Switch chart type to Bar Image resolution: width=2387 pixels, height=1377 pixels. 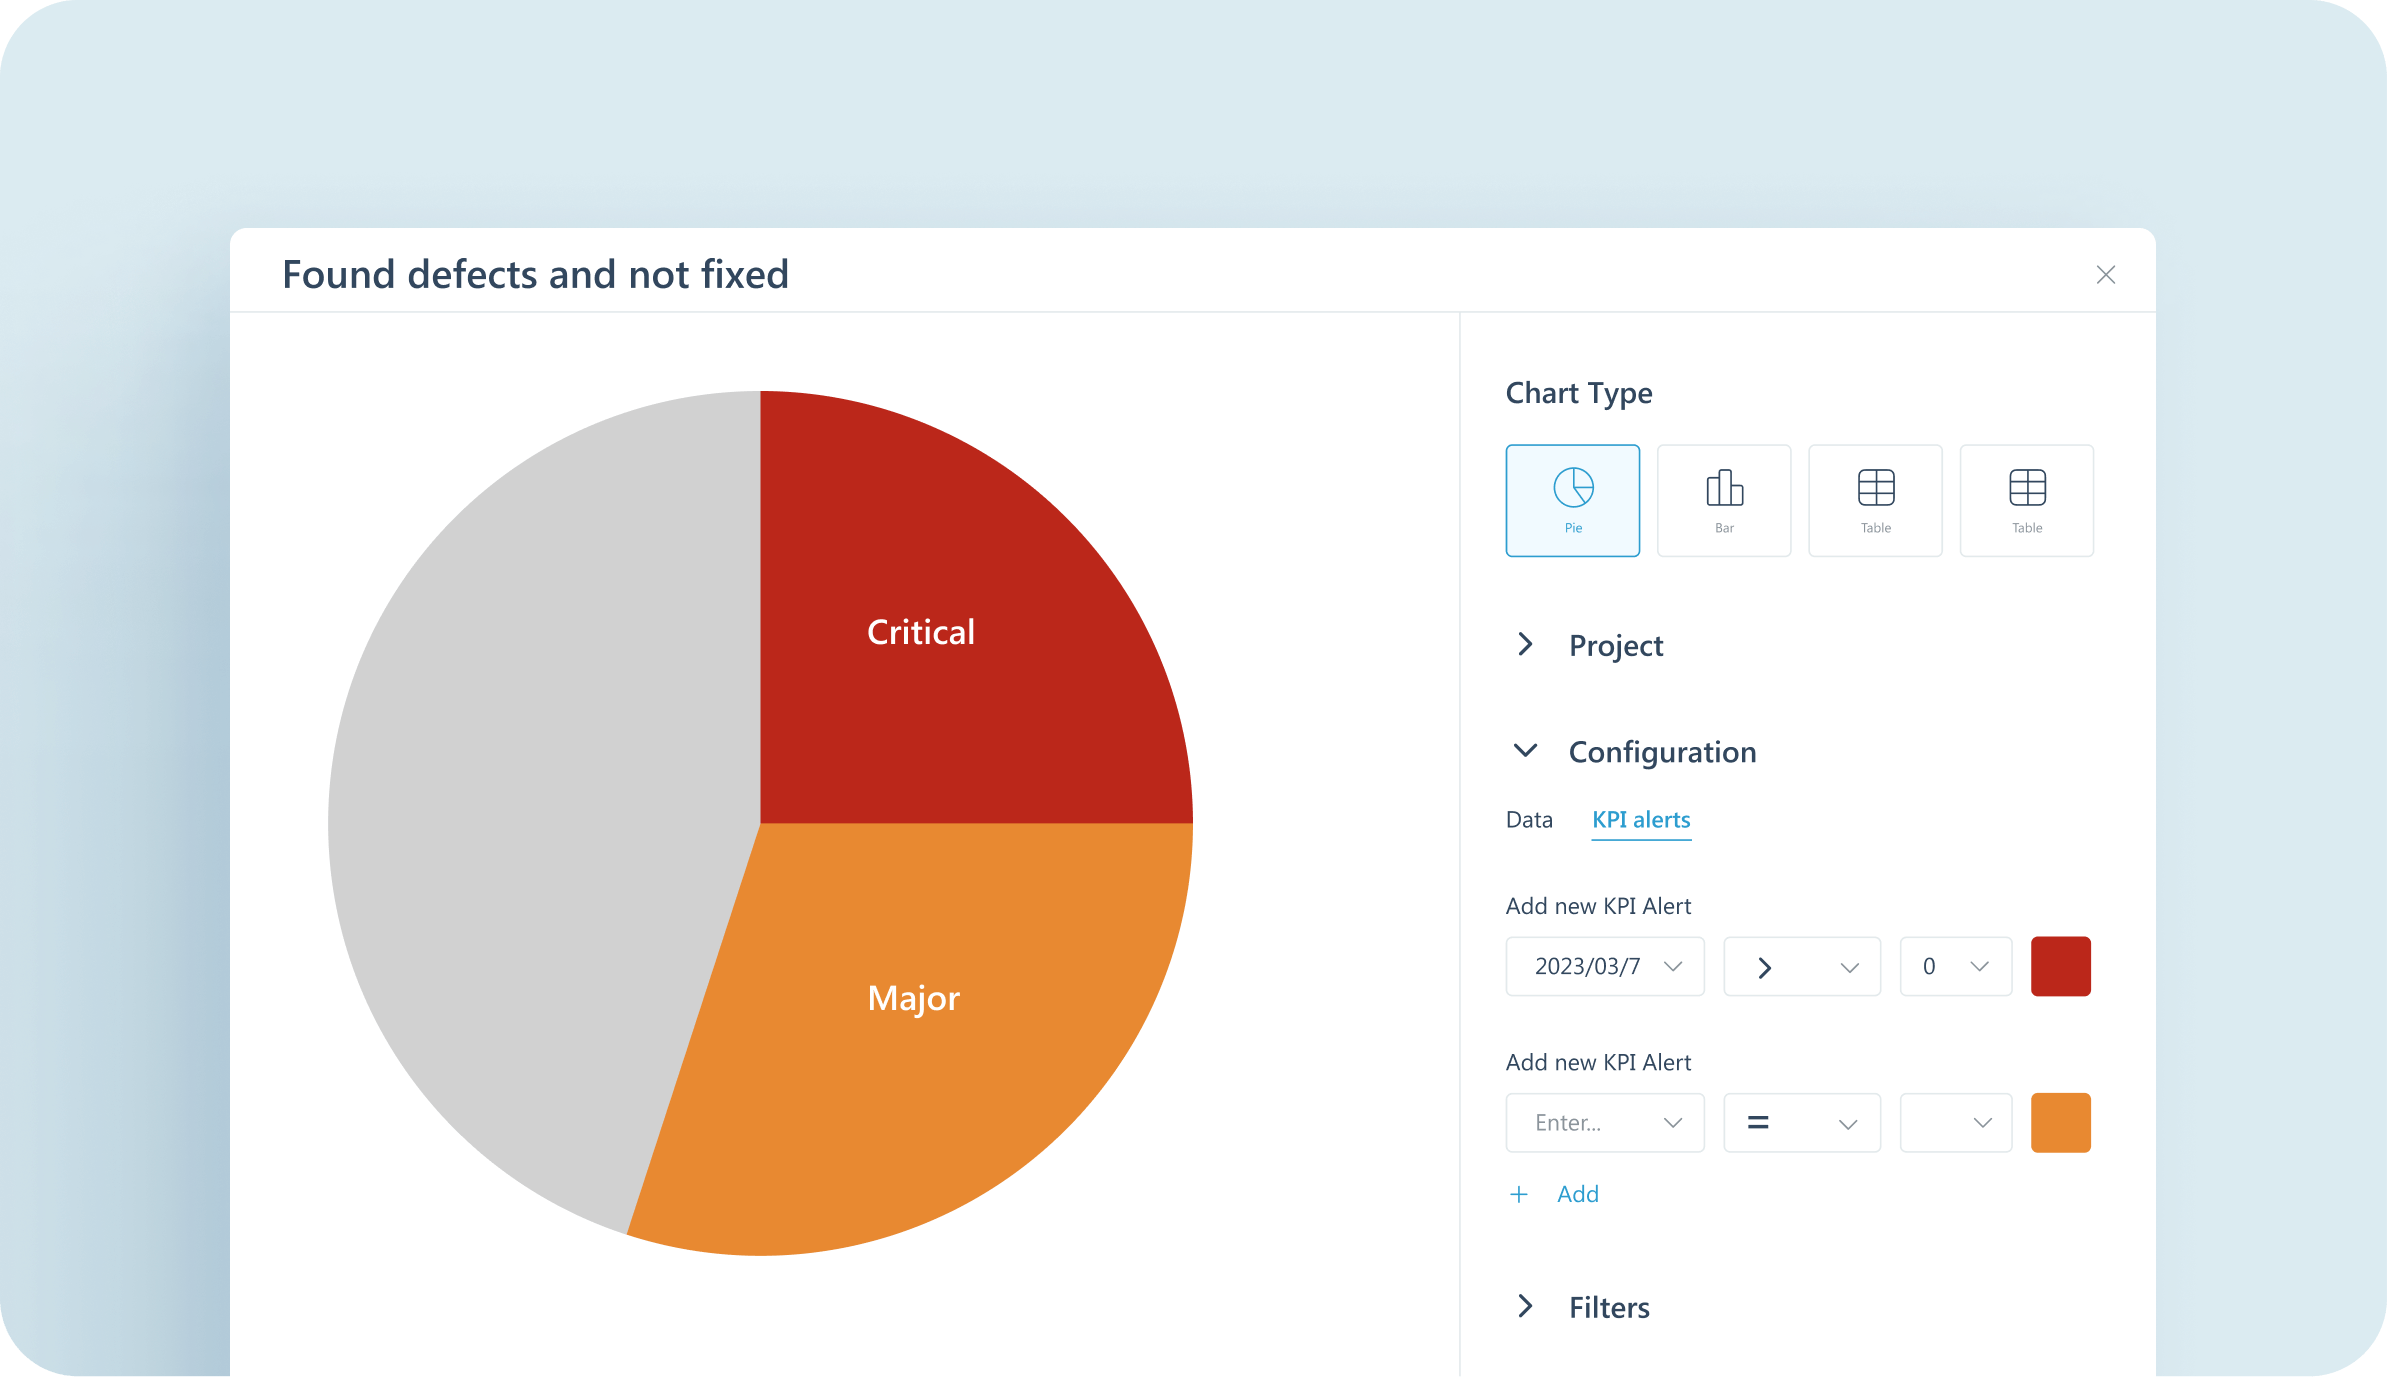[1723, 500]
